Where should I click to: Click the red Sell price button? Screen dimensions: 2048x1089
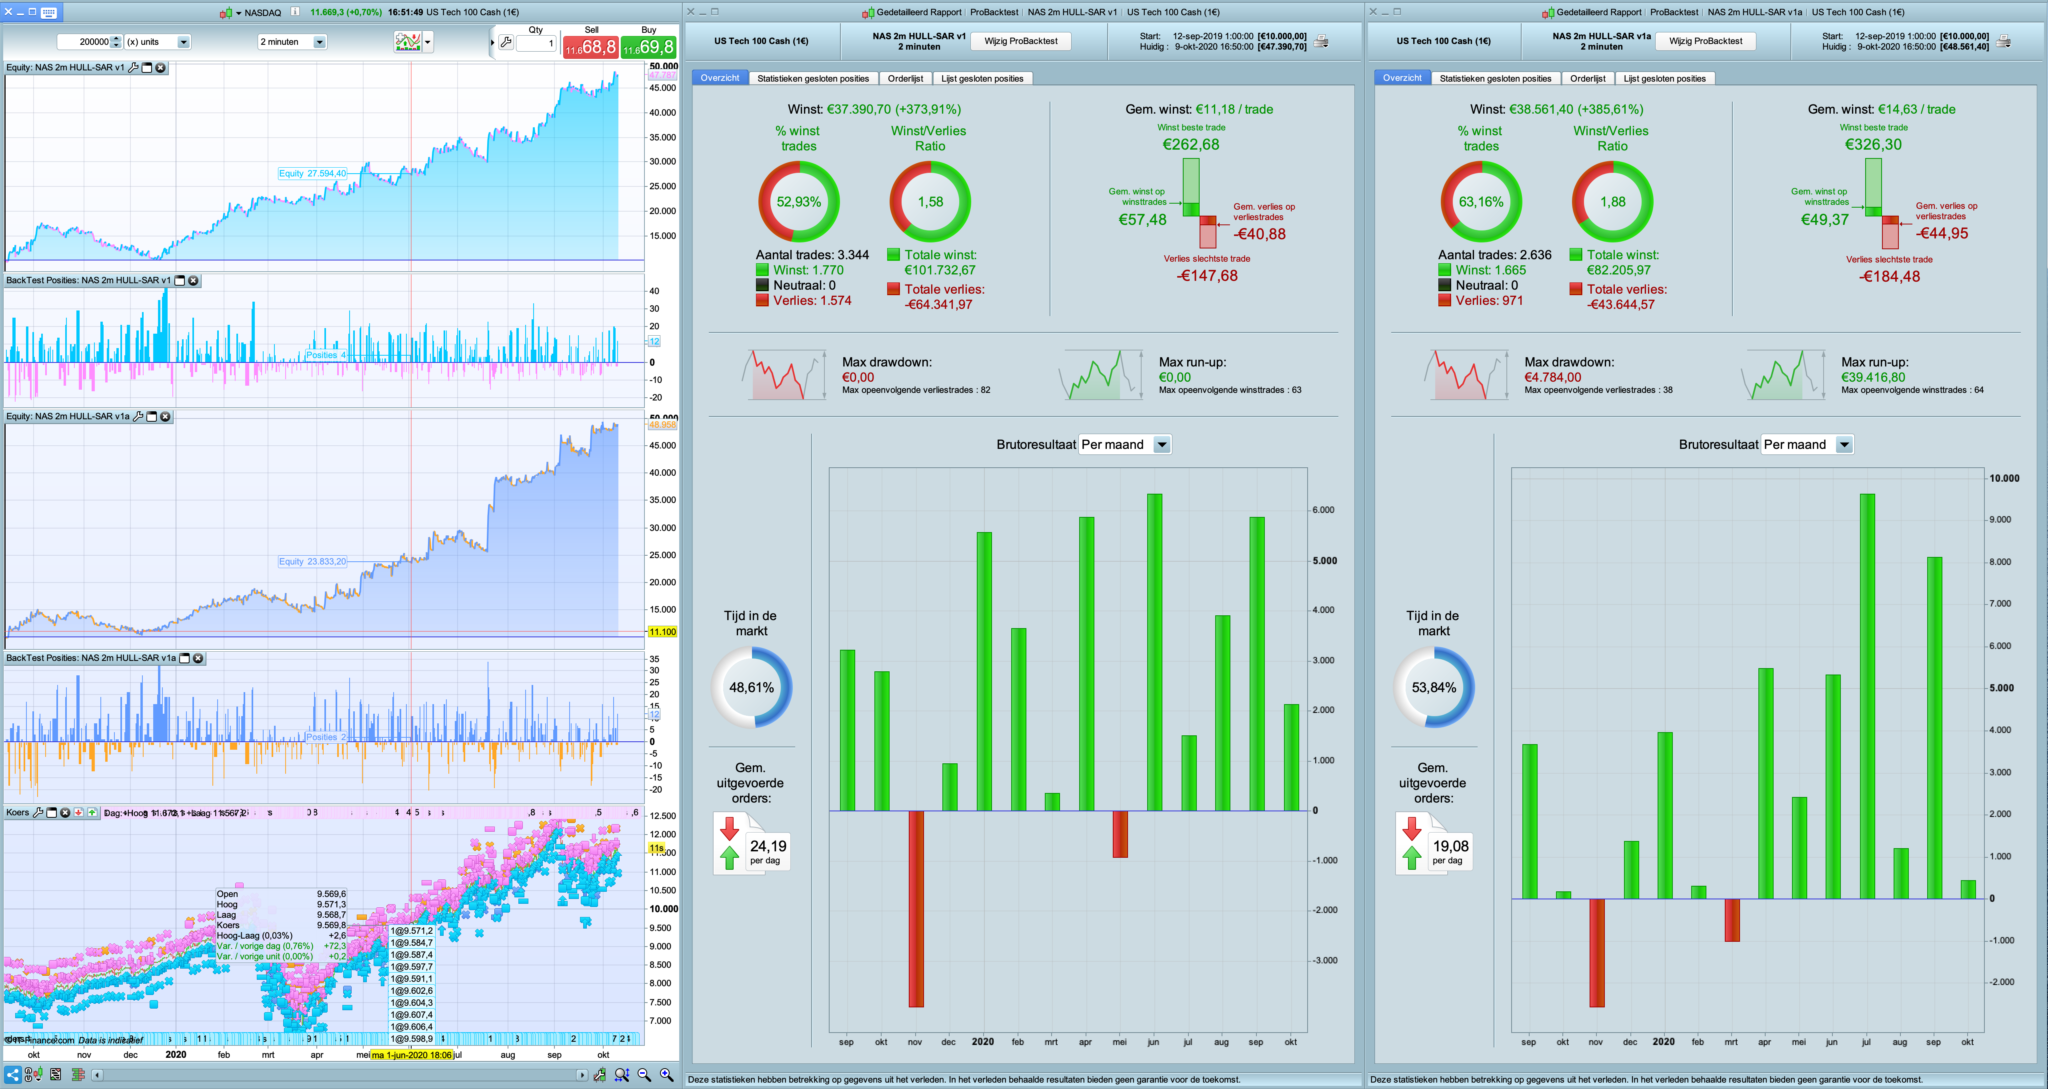590,47
